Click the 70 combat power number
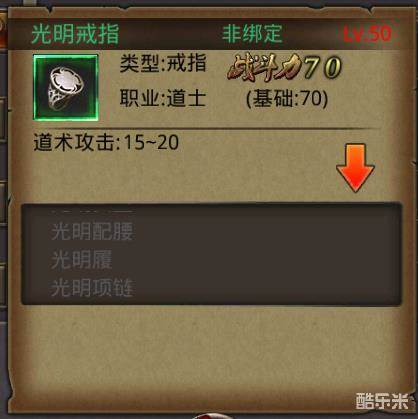Screen dimensions: 418x419 (x=323, y=68)
